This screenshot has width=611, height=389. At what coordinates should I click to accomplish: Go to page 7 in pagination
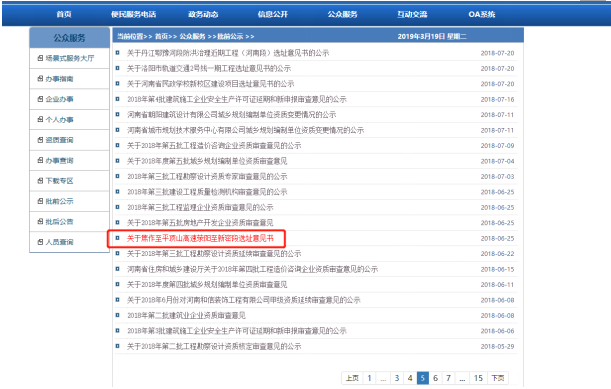[x=449, y=378]
